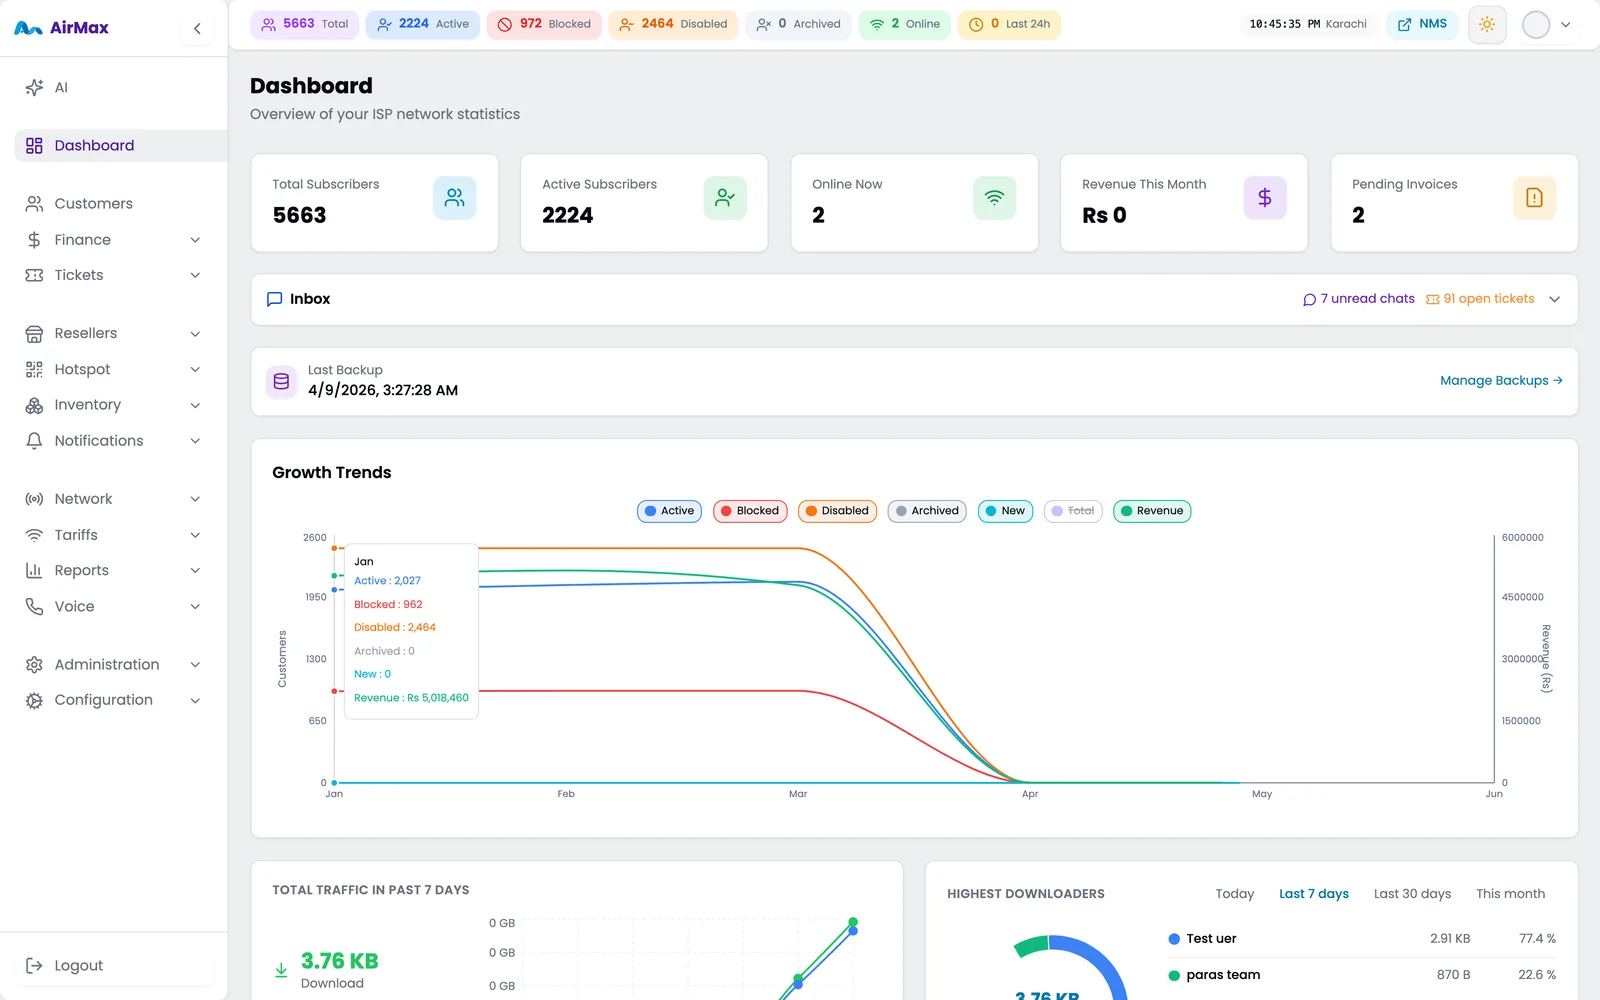Viewport: 1600px width, 1000px height.
Task: Select the This month tab
Action: [1511, 894]
